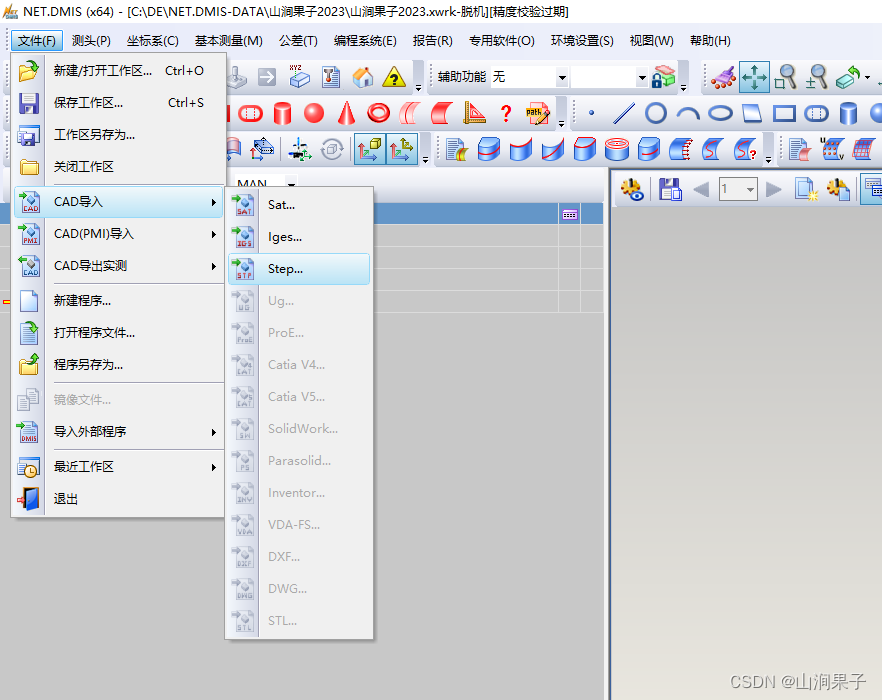The width and height of the screenshot is (882, 700).
Task: Open the 公差(T) menu
Action: point(298,41)
